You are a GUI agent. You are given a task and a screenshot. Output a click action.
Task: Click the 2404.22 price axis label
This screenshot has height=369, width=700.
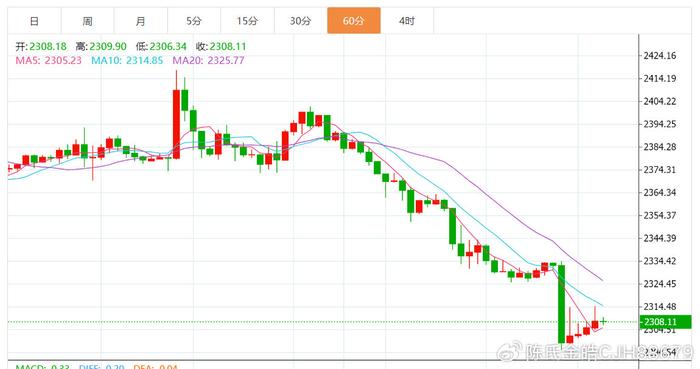[660, 101]
